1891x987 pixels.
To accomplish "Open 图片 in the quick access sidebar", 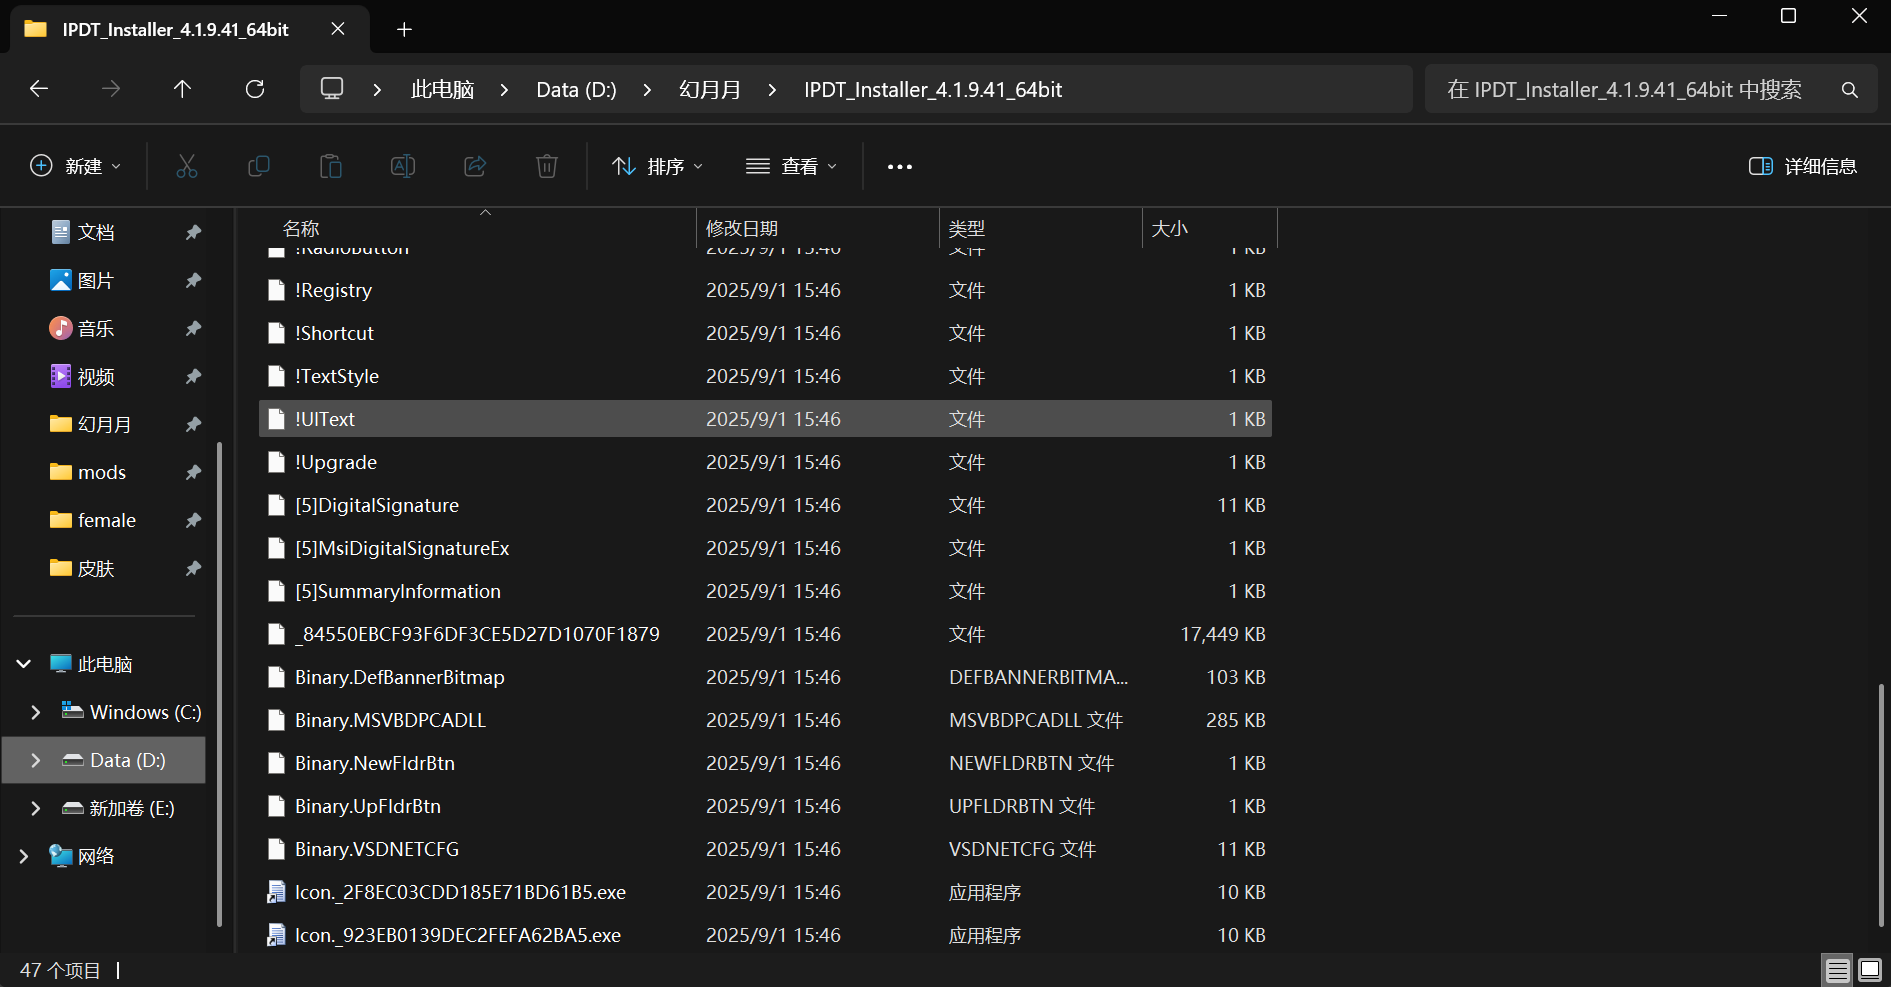I will pyautogui.click(x=96, y=281).
